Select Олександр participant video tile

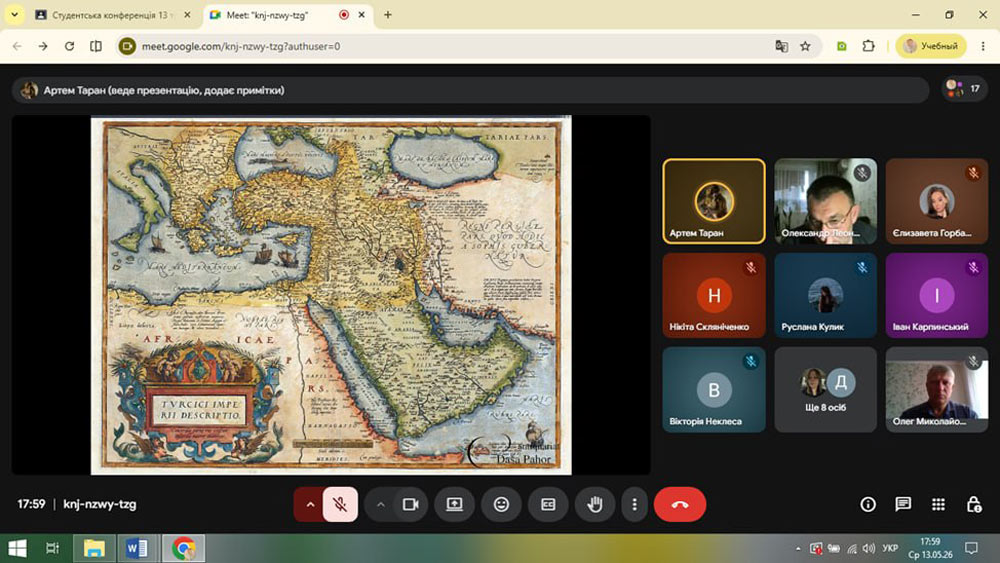tap(825, 201)
